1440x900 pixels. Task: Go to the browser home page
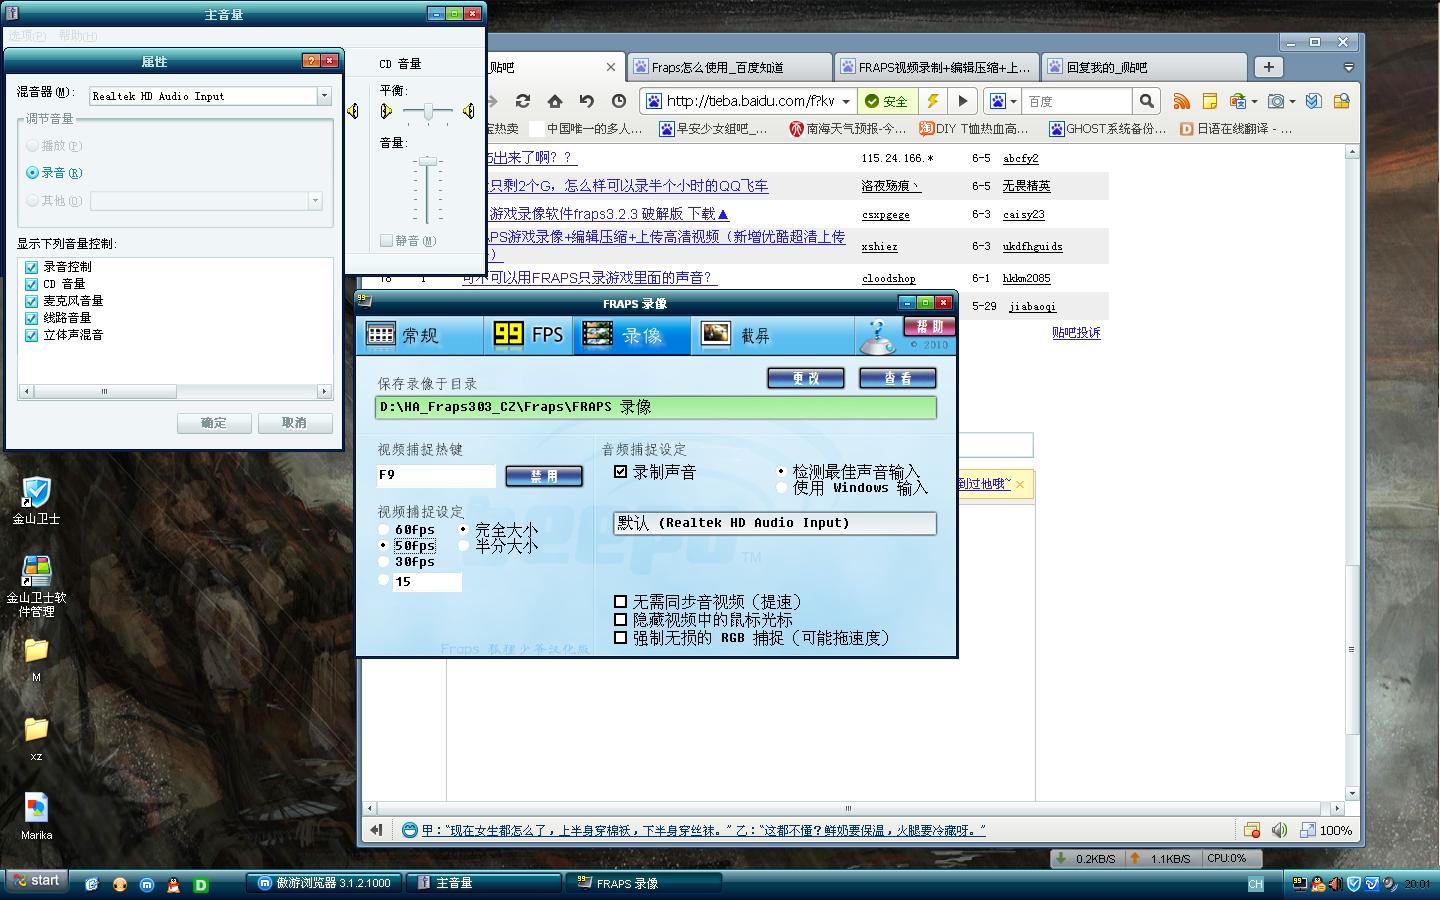coord(555,101)
